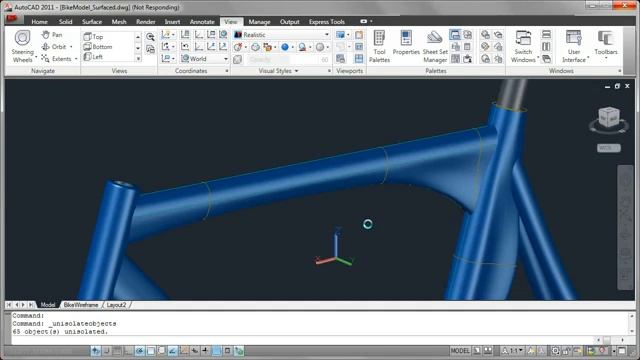The height and width of the screenshot is (360, 640).
Task: Toggle Ortho Mode in status bar
Action: pos(129,351)
